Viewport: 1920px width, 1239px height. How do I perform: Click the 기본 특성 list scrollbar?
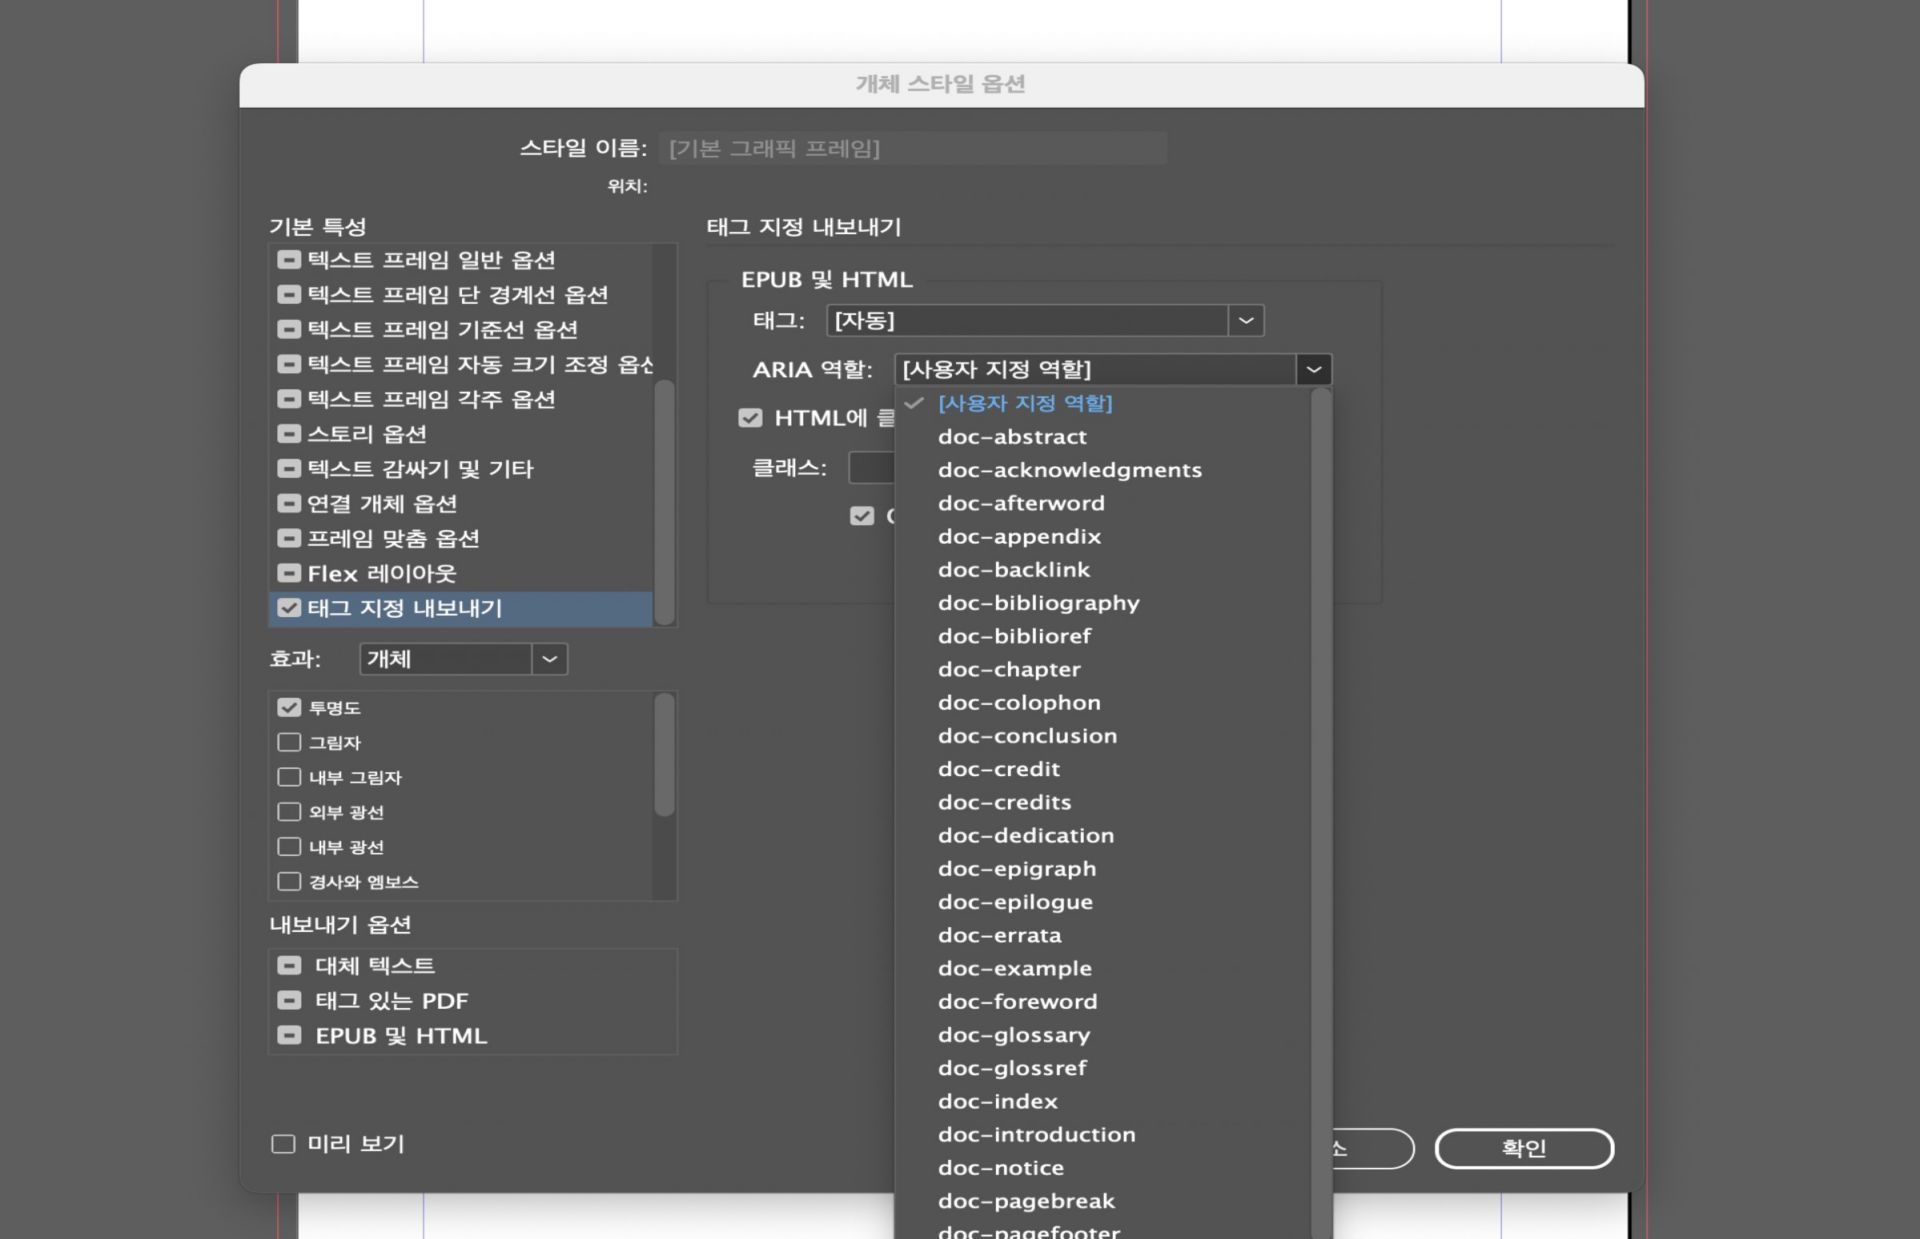point(664,500)
